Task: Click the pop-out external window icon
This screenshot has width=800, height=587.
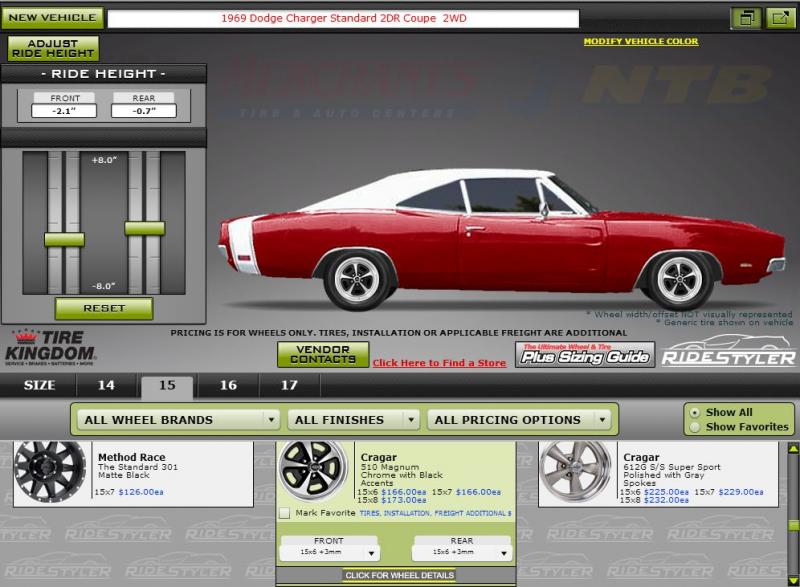Action: [780, 18]
